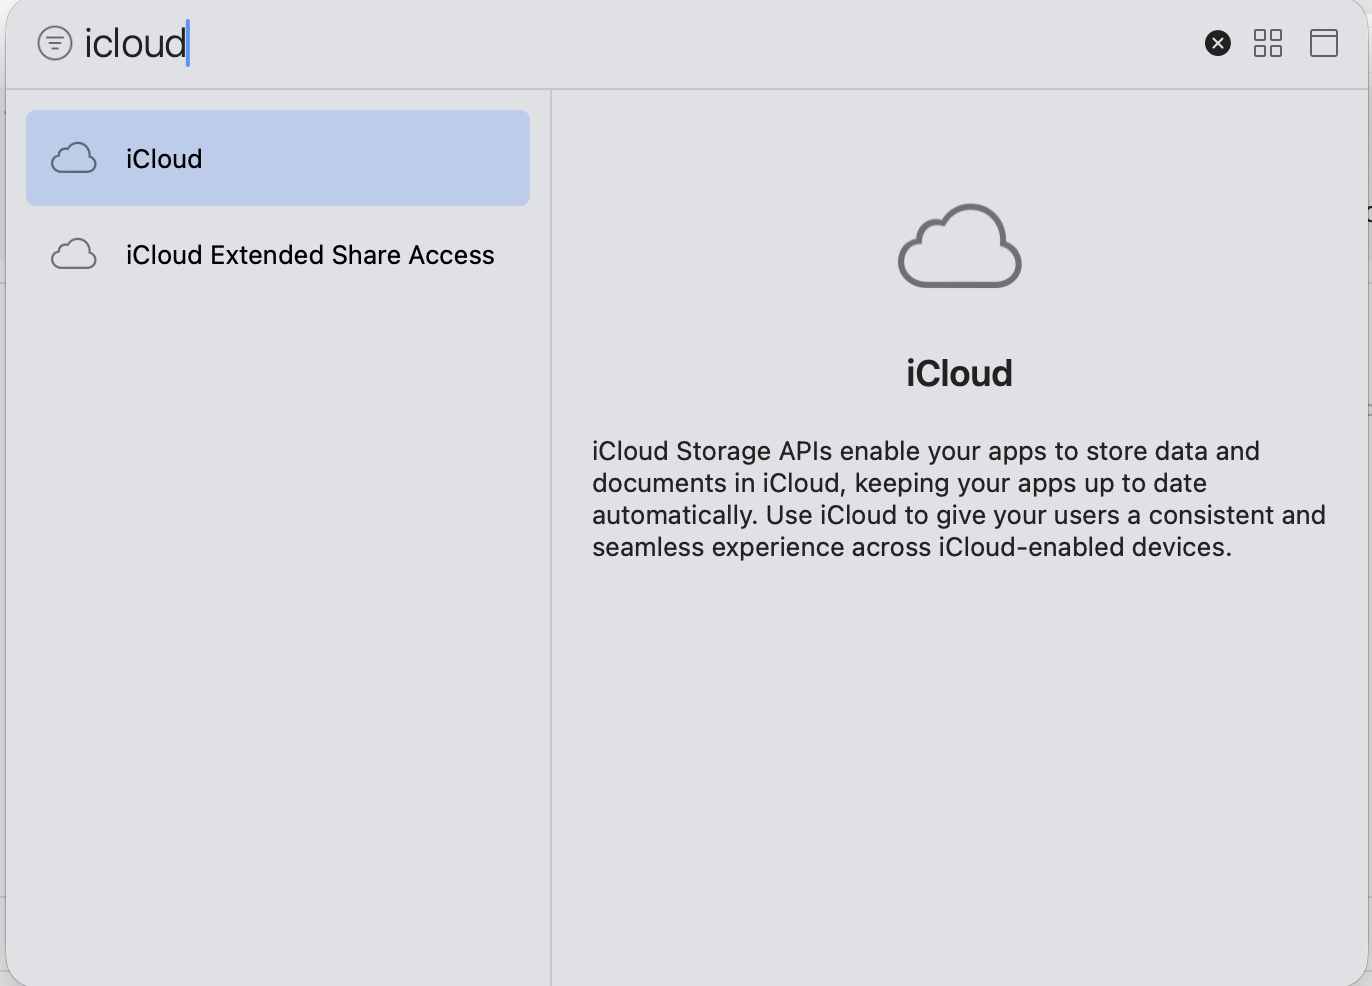This screenshot has height=986, width=1372.
Task: Click the bold iCloud heading in the details
Action: [959, 373]
